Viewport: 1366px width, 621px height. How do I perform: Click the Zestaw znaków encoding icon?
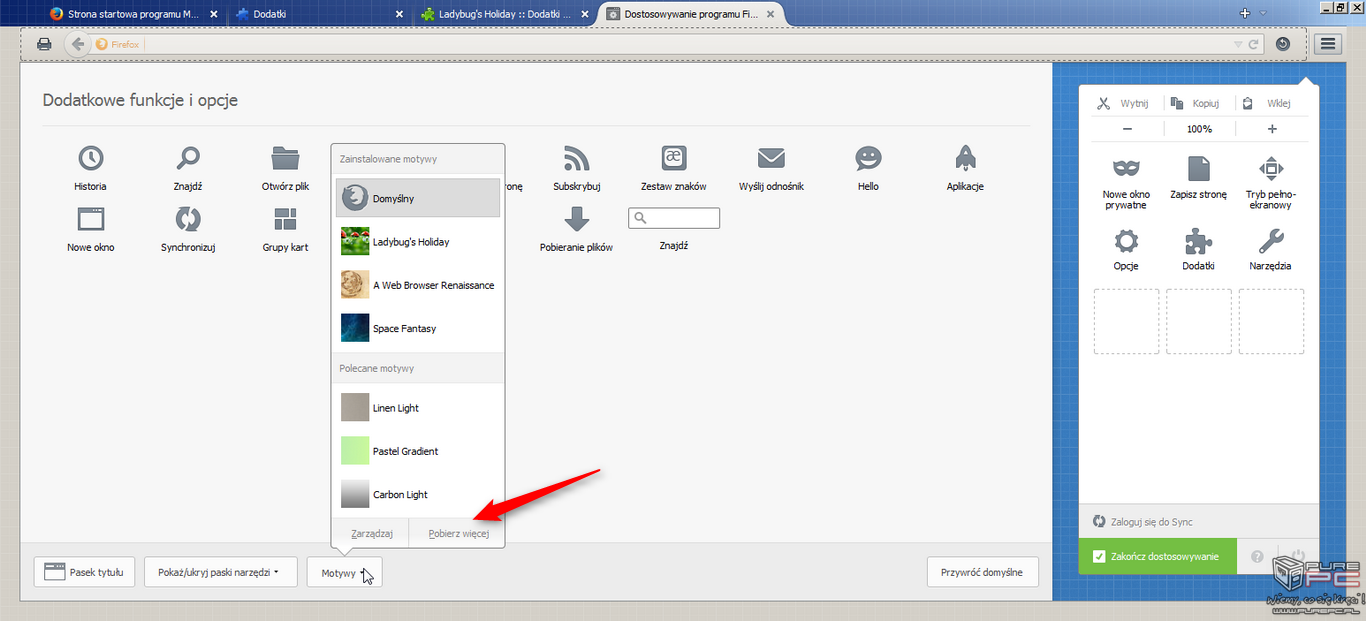click(673, 158)
